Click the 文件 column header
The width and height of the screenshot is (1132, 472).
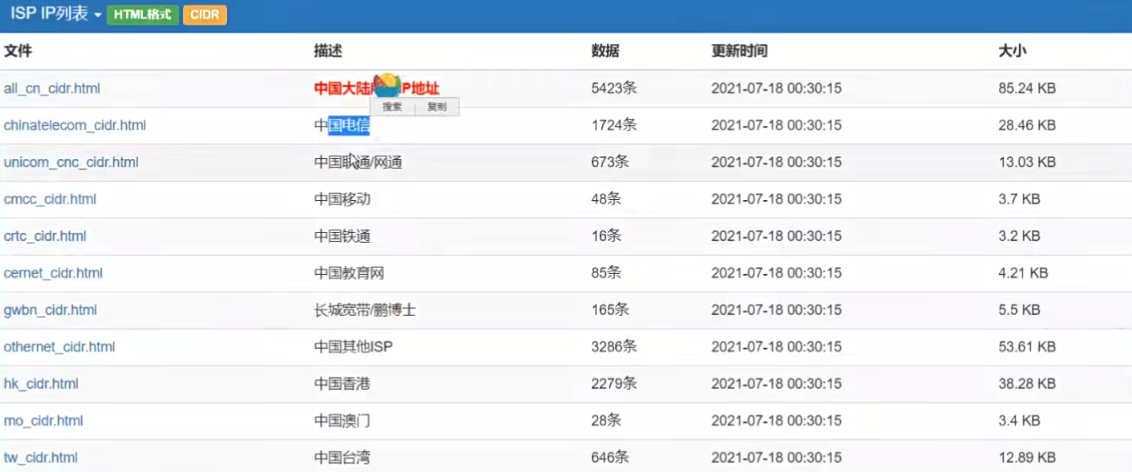coord(18,51)
